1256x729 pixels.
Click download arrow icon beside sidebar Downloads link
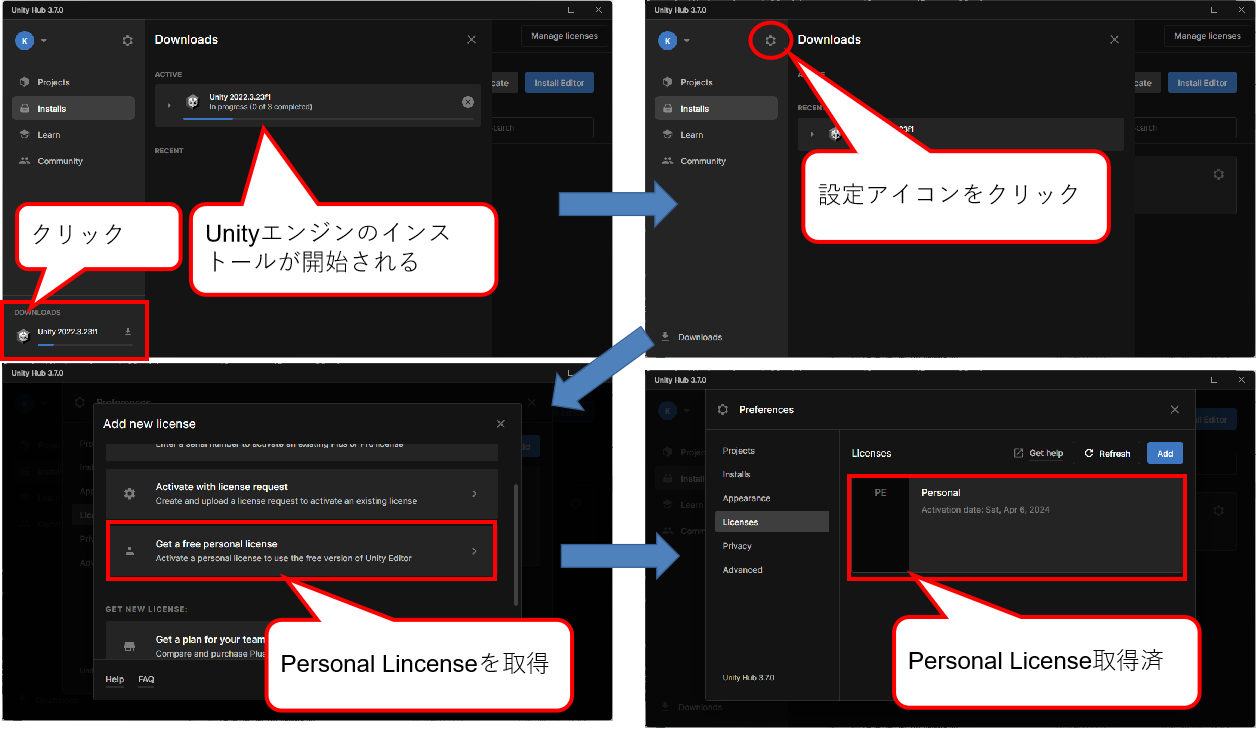[665, 337]
